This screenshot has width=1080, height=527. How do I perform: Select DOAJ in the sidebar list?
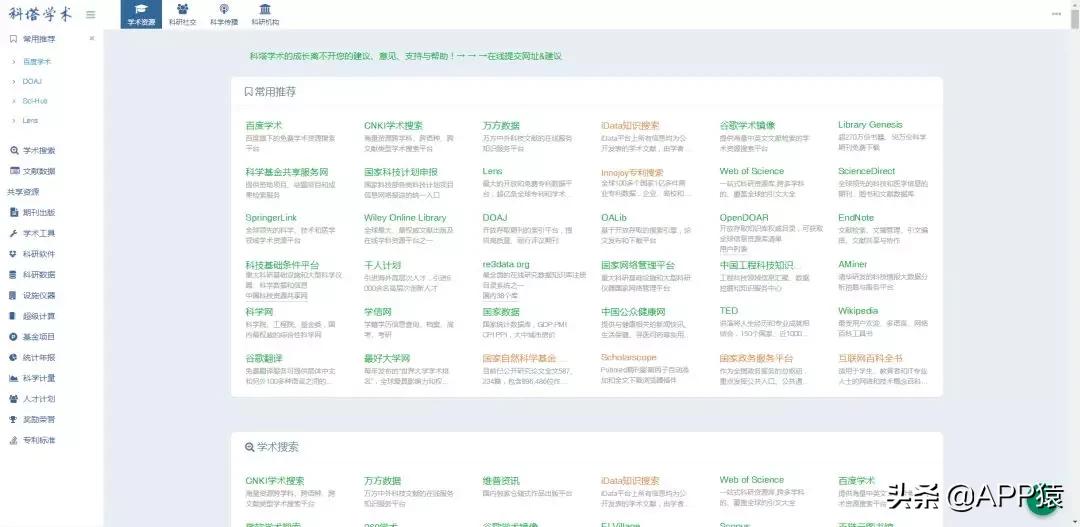click(x=32, y=81)
